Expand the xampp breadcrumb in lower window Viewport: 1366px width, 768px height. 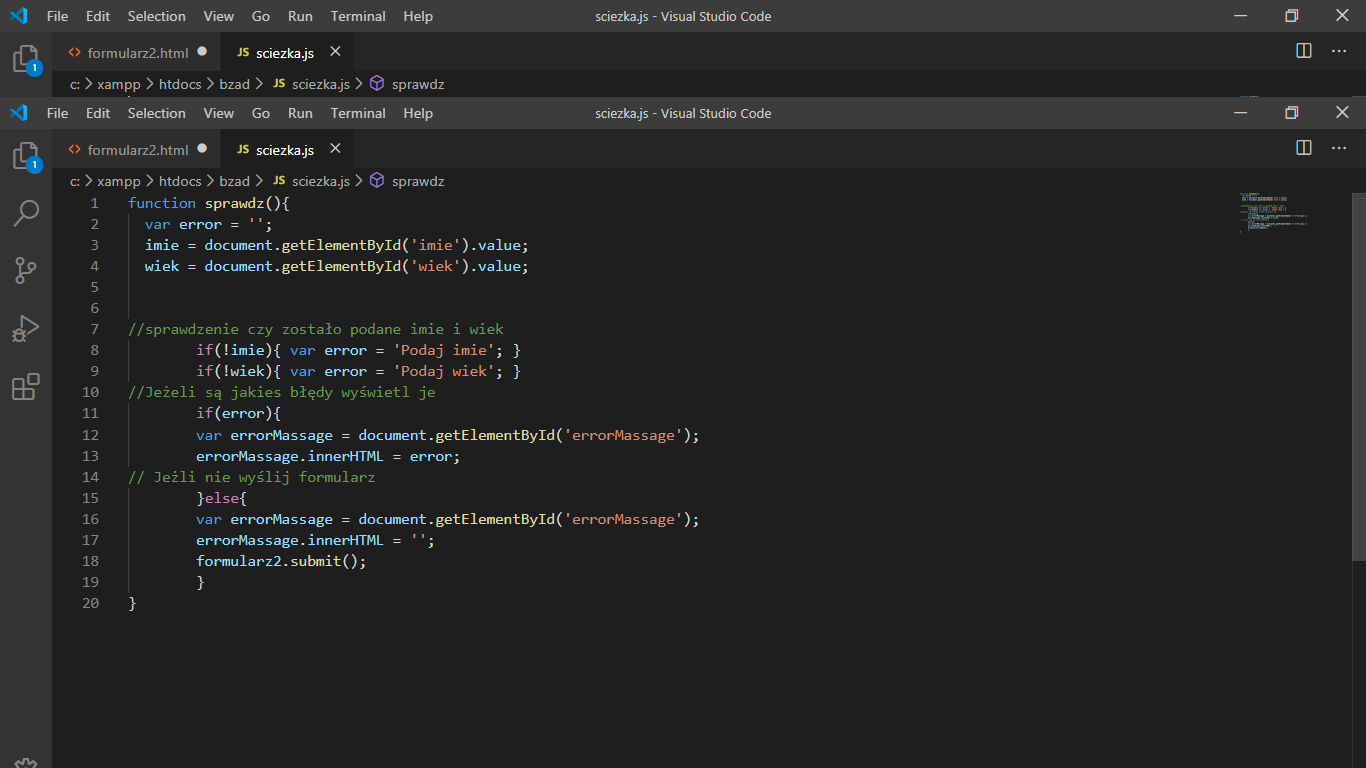click(x=119, y=181)
